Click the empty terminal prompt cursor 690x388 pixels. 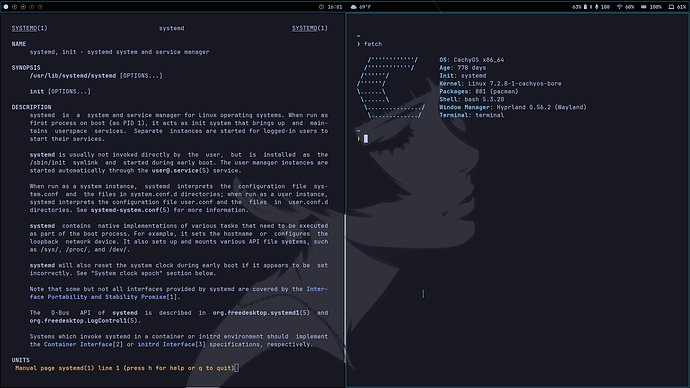[366, 139]
